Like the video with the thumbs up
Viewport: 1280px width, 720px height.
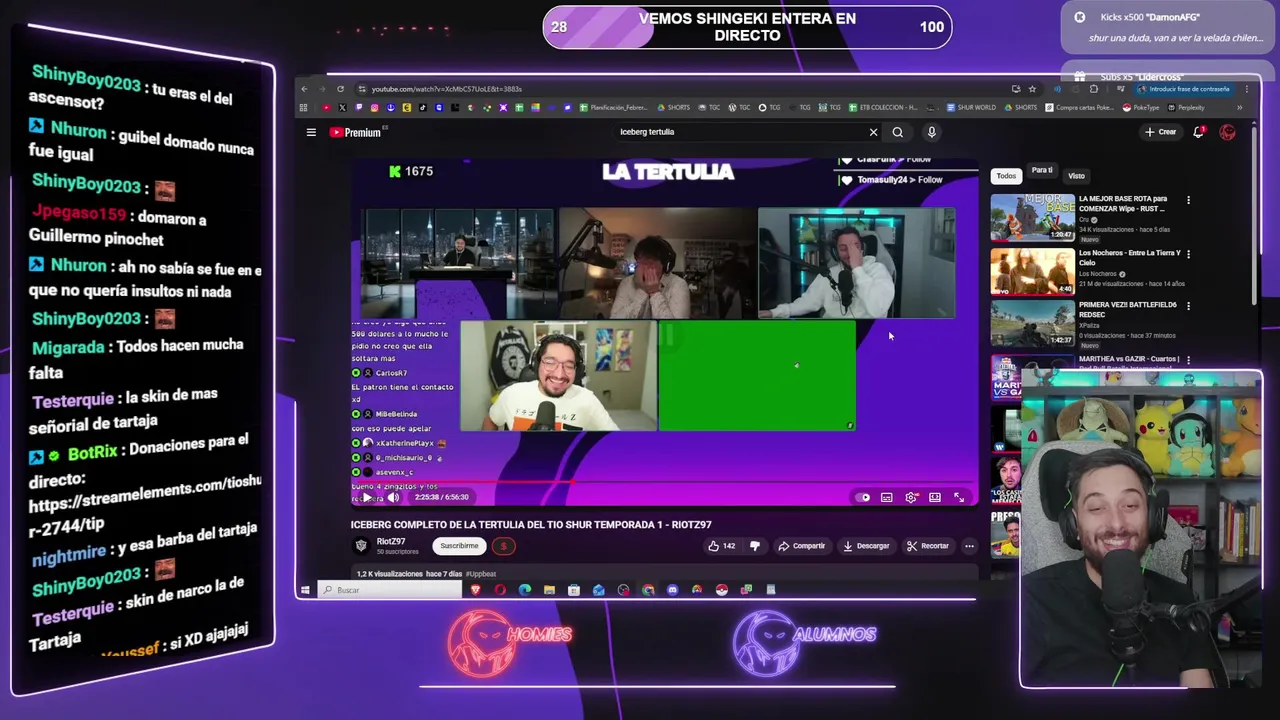[x=721, y=546]
